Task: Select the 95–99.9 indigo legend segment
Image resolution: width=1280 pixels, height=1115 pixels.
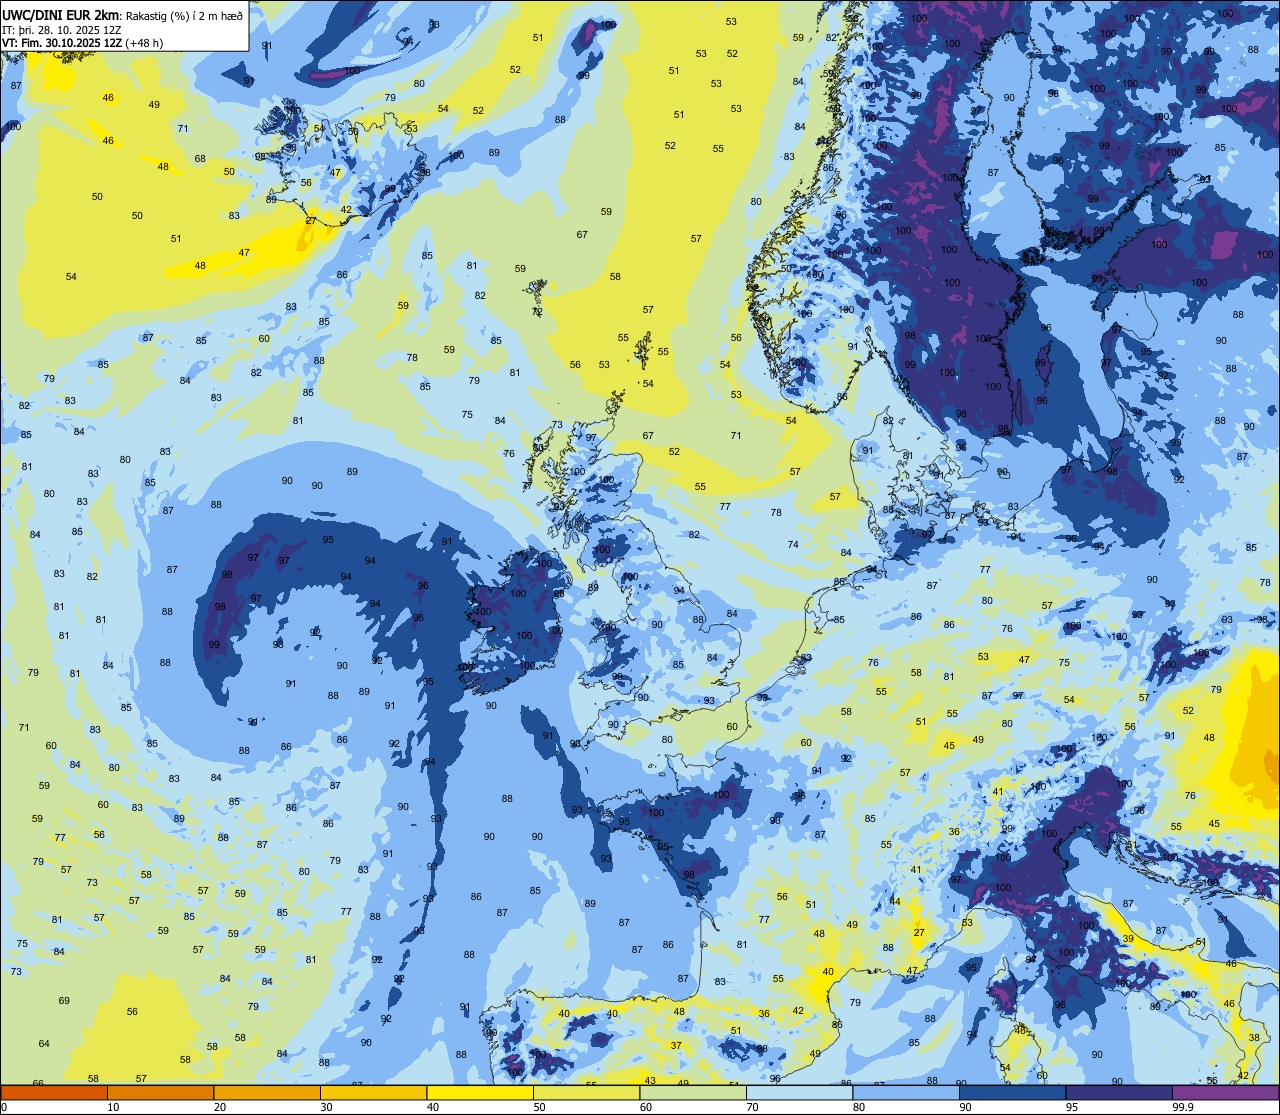Action: [1119, 1093]
